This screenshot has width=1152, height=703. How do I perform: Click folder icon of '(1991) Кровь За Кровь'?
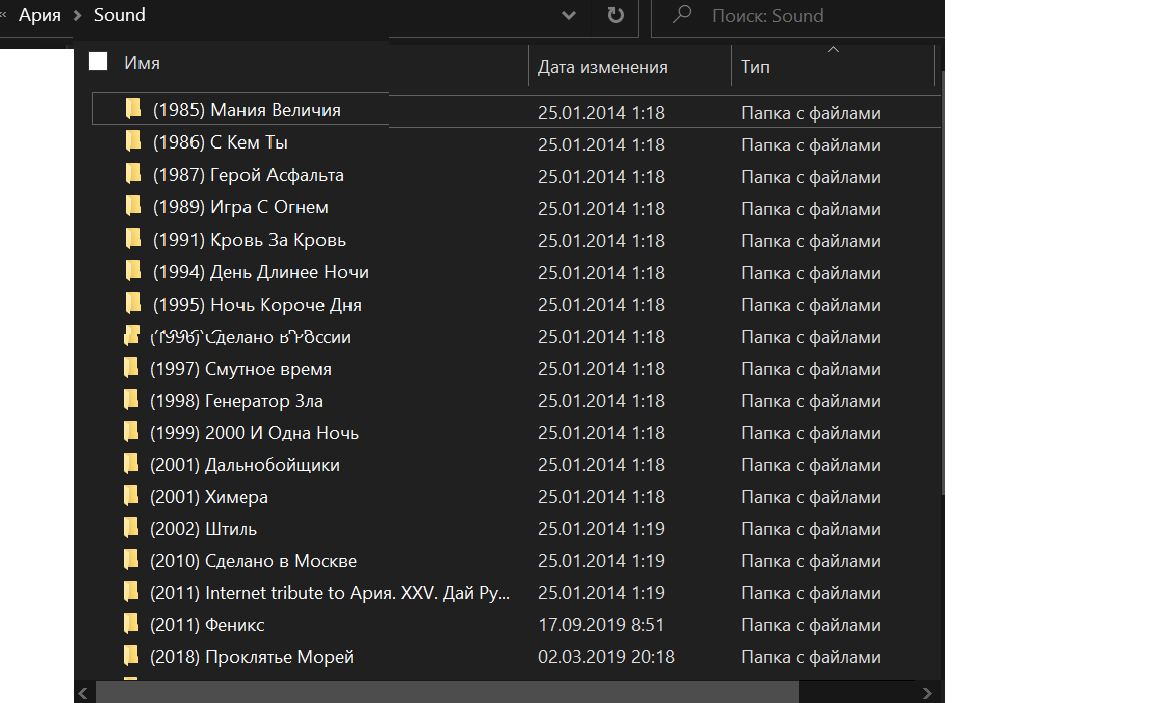(x=133, y=238)
